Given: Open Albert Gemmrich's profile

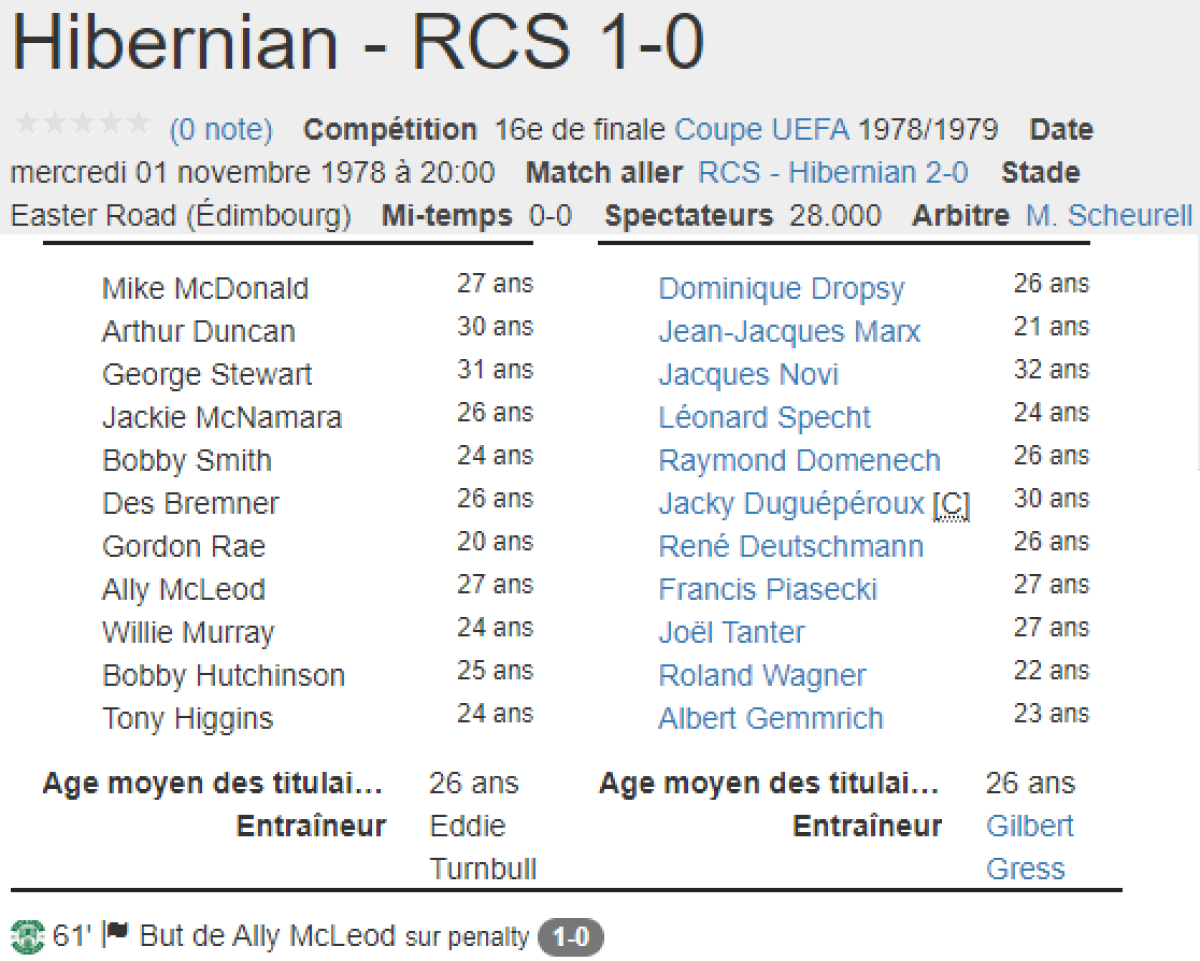Looking at the screenshot, I should (770, 719).
